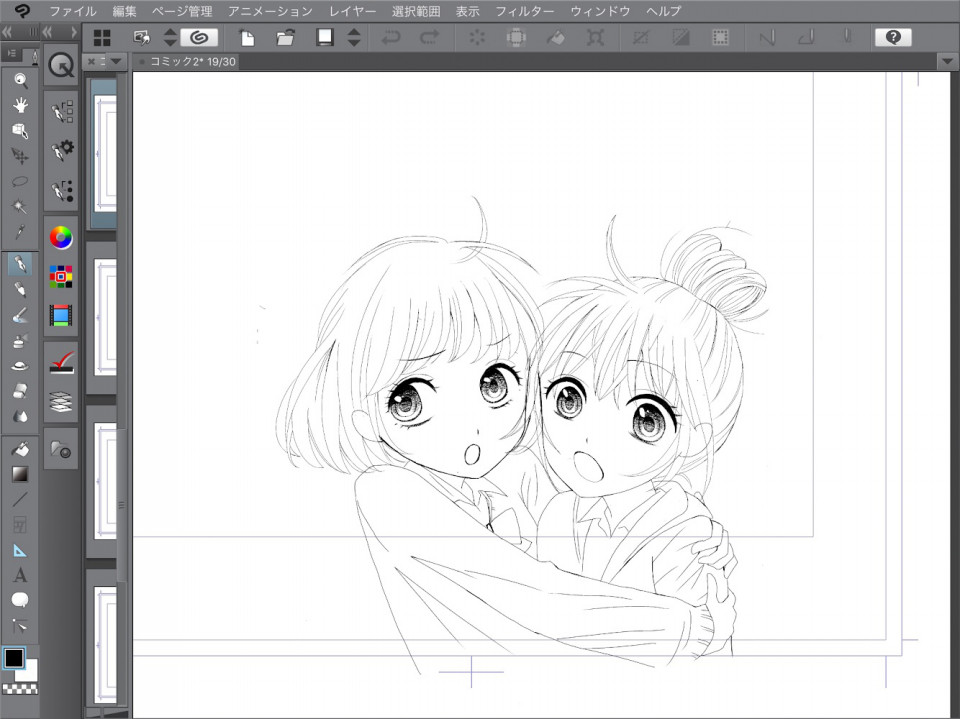960x719 pixels.
Task: Open the Layer stack palette
Action: [x=61, y=402]
